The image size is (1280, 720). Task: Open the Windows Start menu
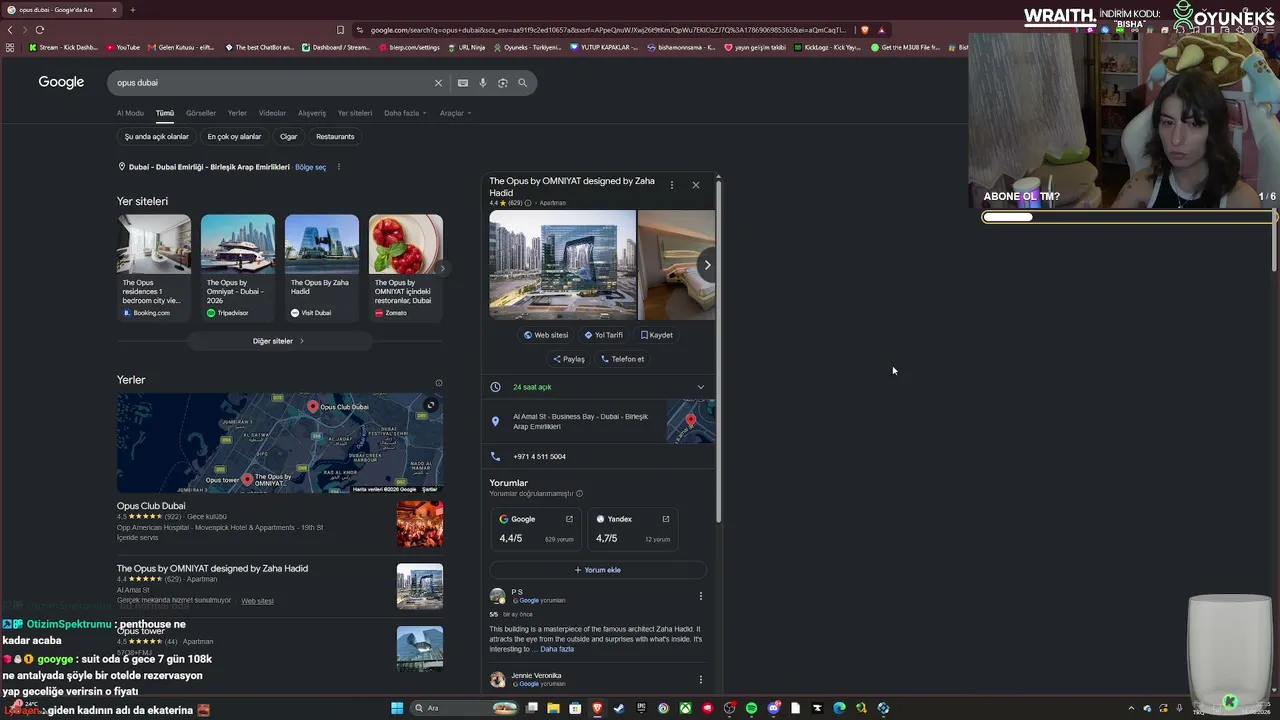[x=397, y=708]
